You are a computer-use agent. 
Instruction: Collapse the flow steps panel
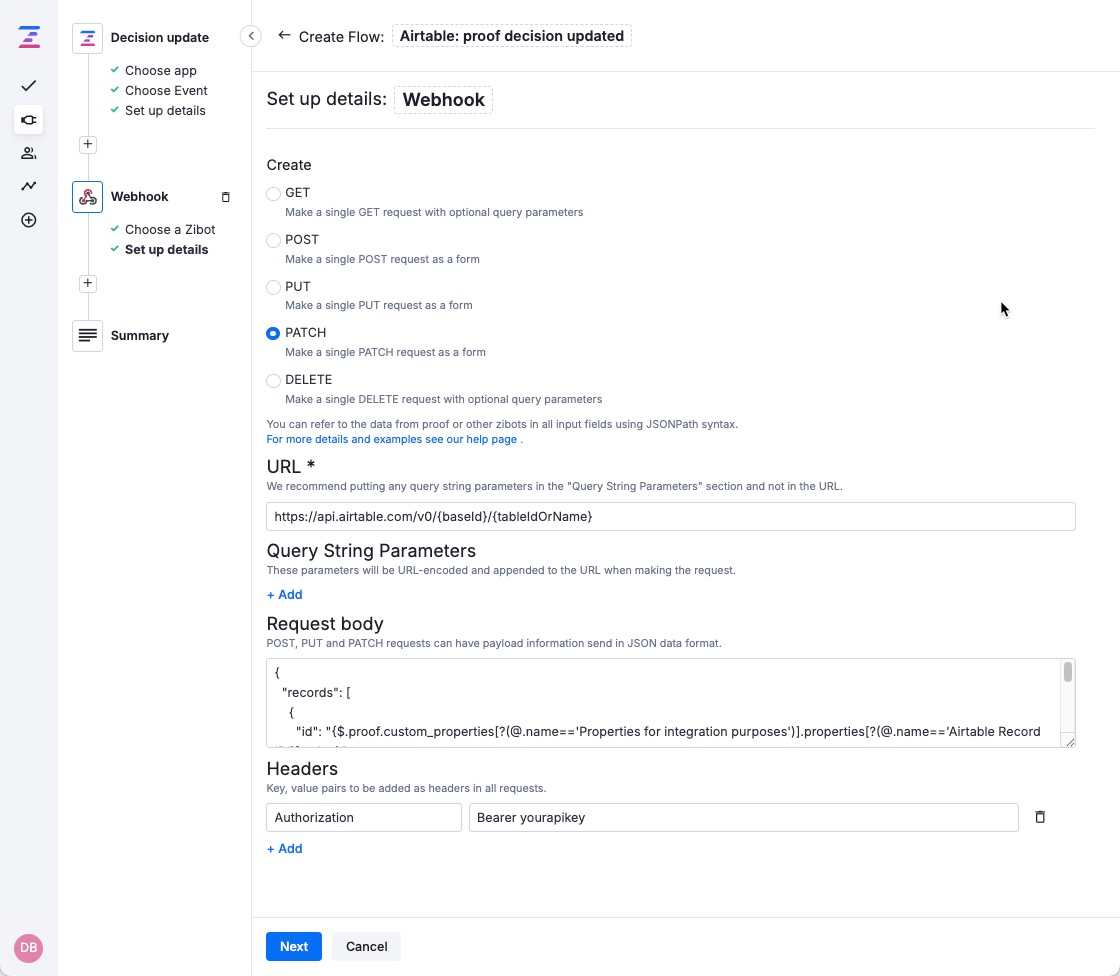[x=251, y=35]
